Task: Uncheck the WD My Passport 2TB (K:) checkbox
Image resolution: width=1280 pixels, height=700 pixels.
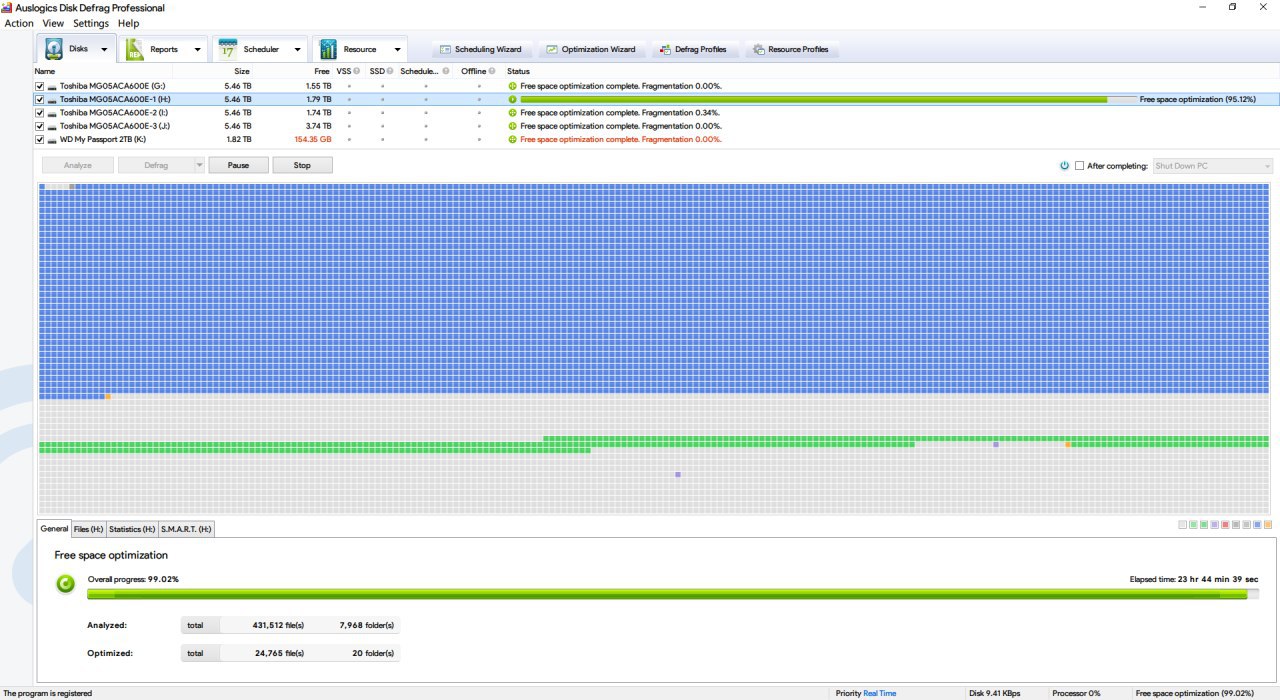Action: click(40, 140)
